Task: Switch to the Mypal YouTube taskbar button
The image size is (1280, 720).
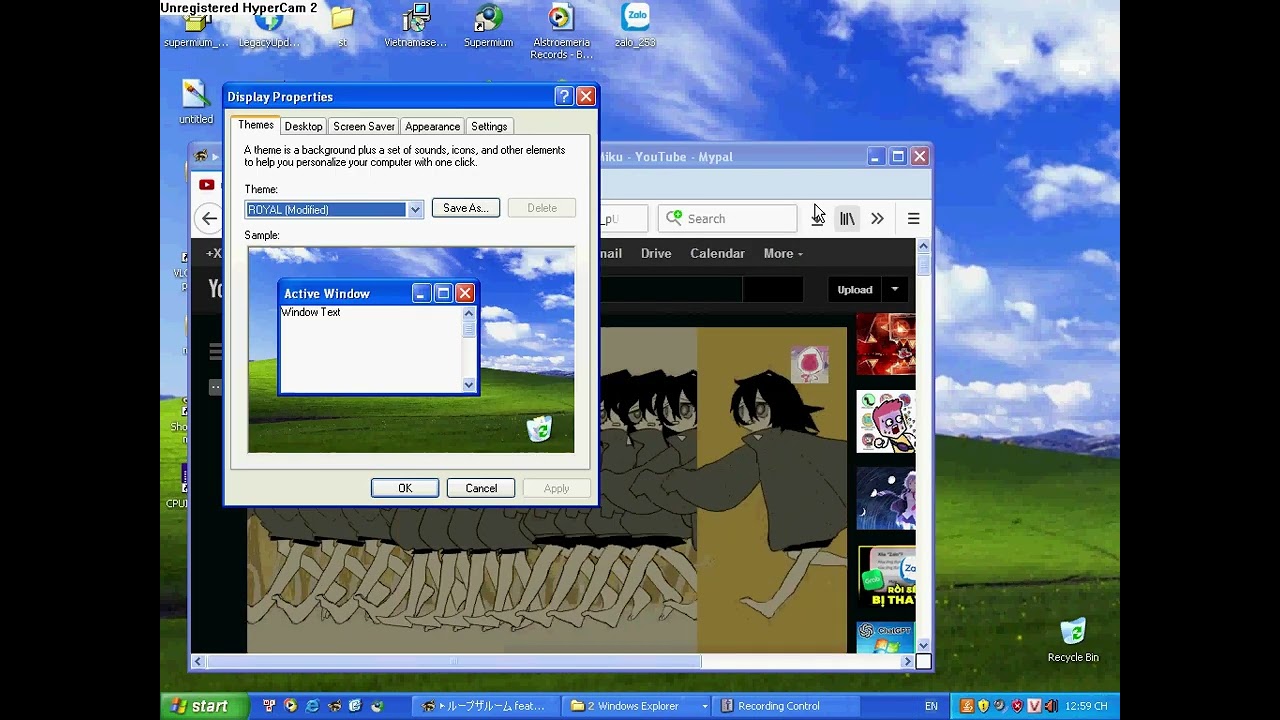Action: (x=484, y=706)
